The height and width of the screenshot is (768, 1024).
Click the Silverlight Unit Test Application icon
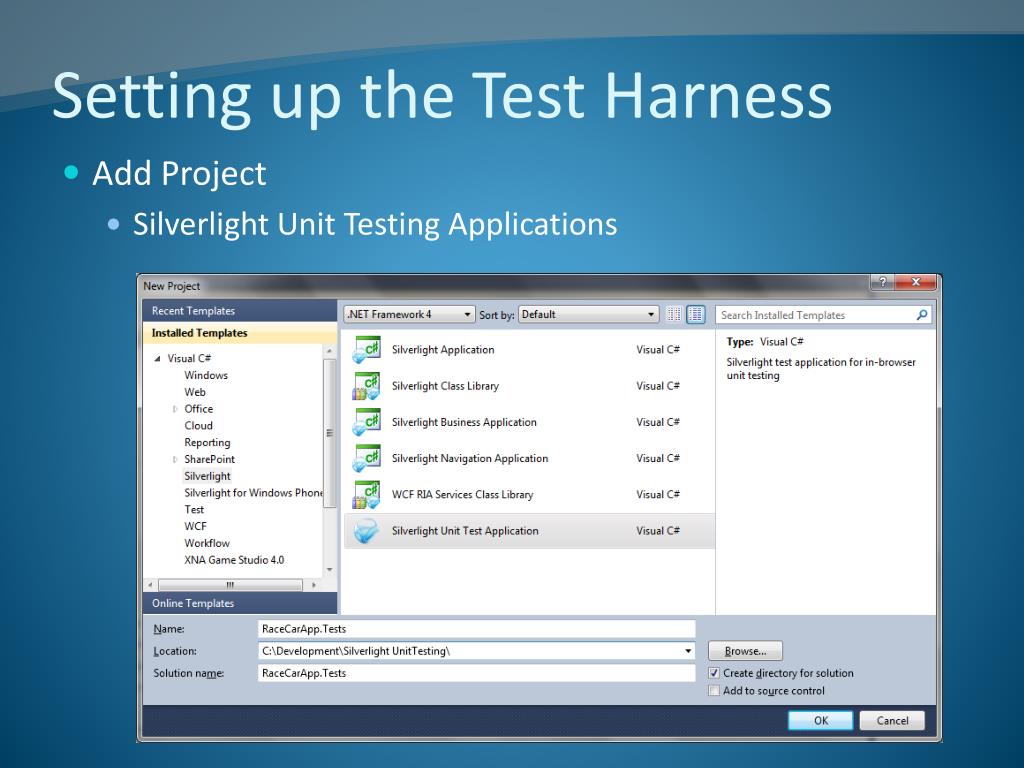366,531
